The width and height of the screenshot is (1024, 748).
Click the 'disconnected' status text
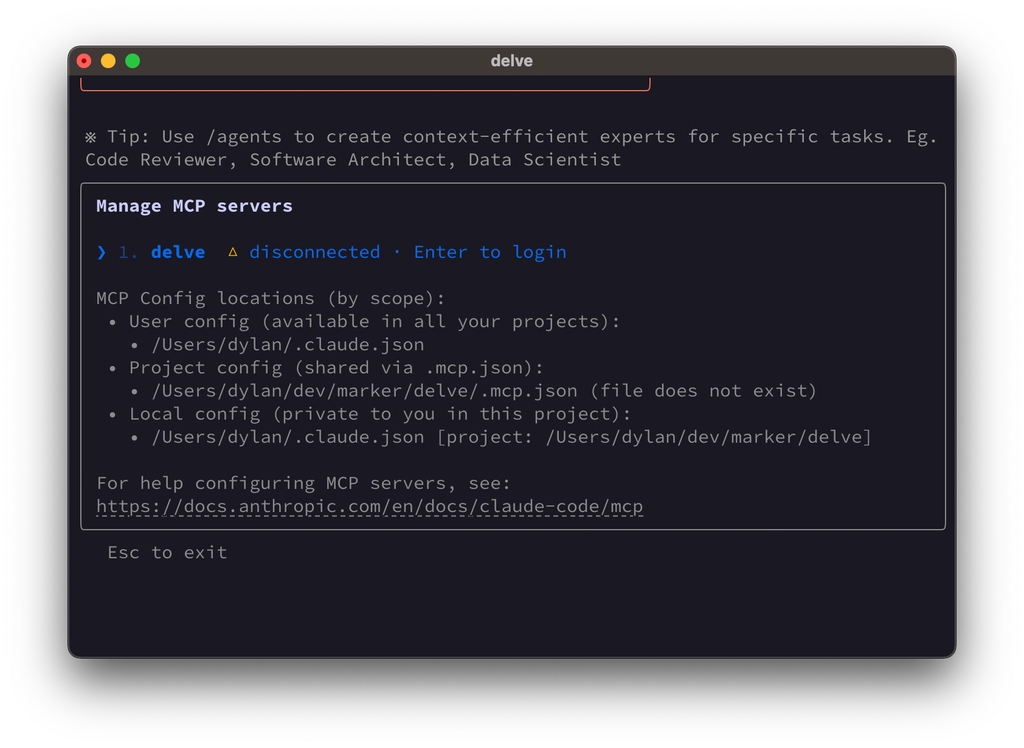click(x=314, y=252)
